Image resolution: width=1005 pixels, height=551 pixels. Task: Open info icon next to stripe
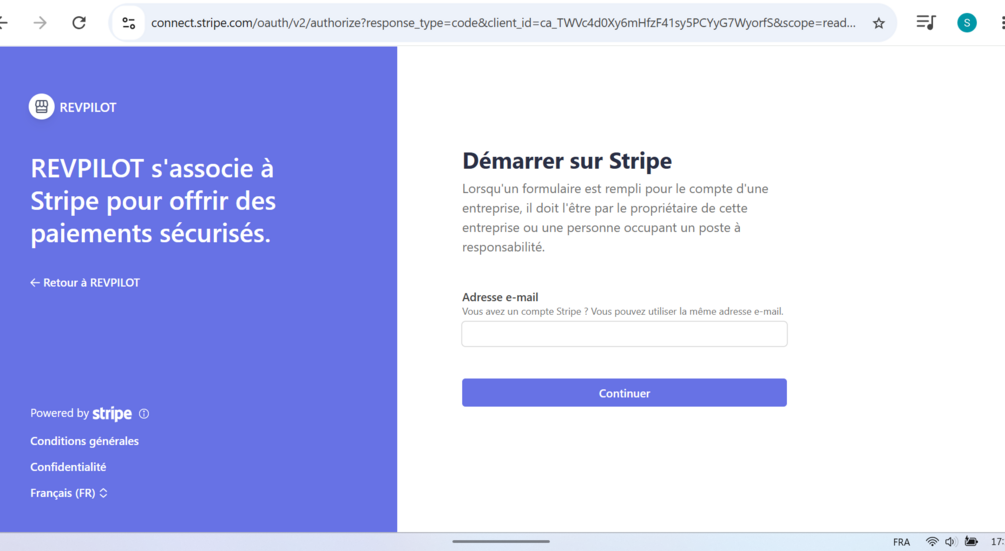[x=144, y=414]
